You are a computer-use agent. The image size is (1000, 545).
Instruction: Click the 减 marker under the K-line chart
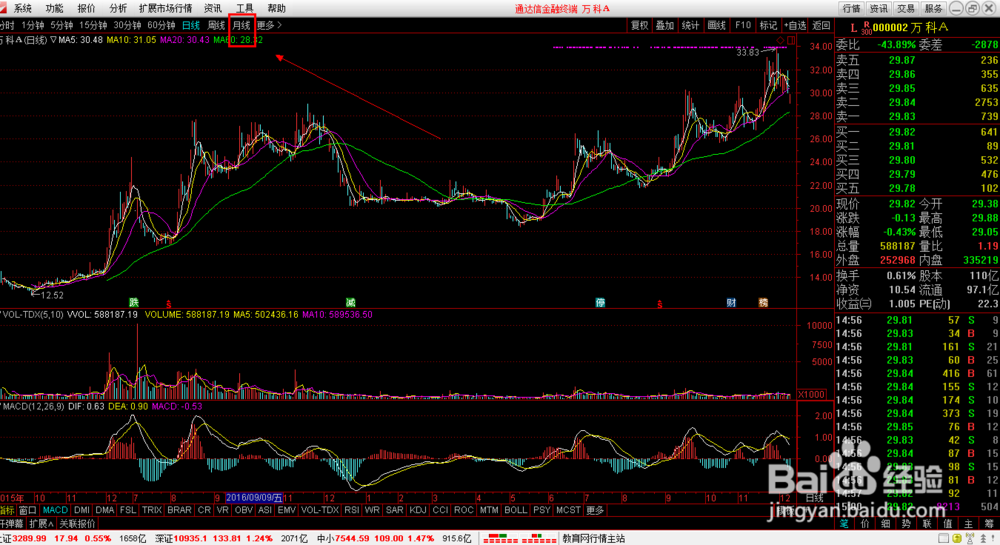(350, 302)
